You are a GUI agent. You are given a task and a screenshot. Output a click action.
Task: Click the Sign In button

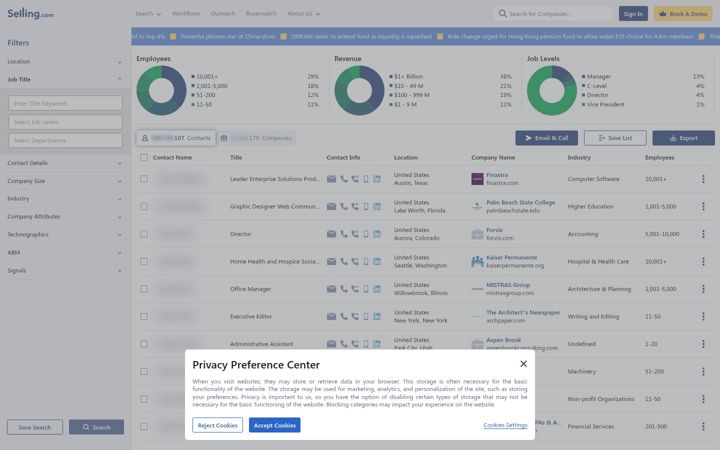pyautogui.click(x=633, y=14)
